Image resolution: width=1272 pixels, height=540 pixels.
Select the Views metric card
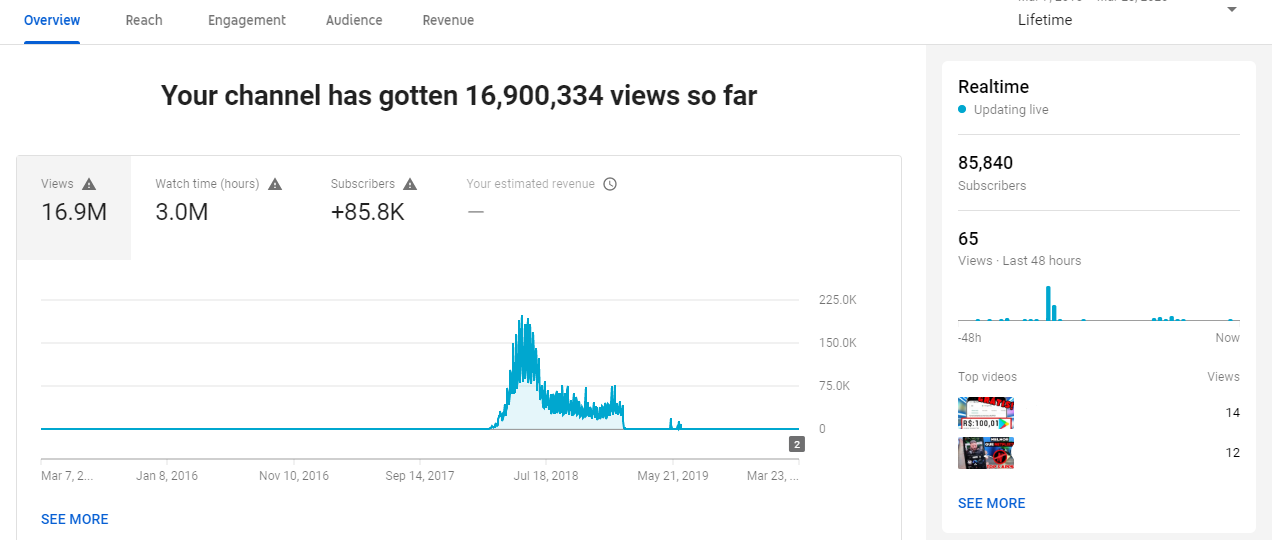click(x=74, y=208)
